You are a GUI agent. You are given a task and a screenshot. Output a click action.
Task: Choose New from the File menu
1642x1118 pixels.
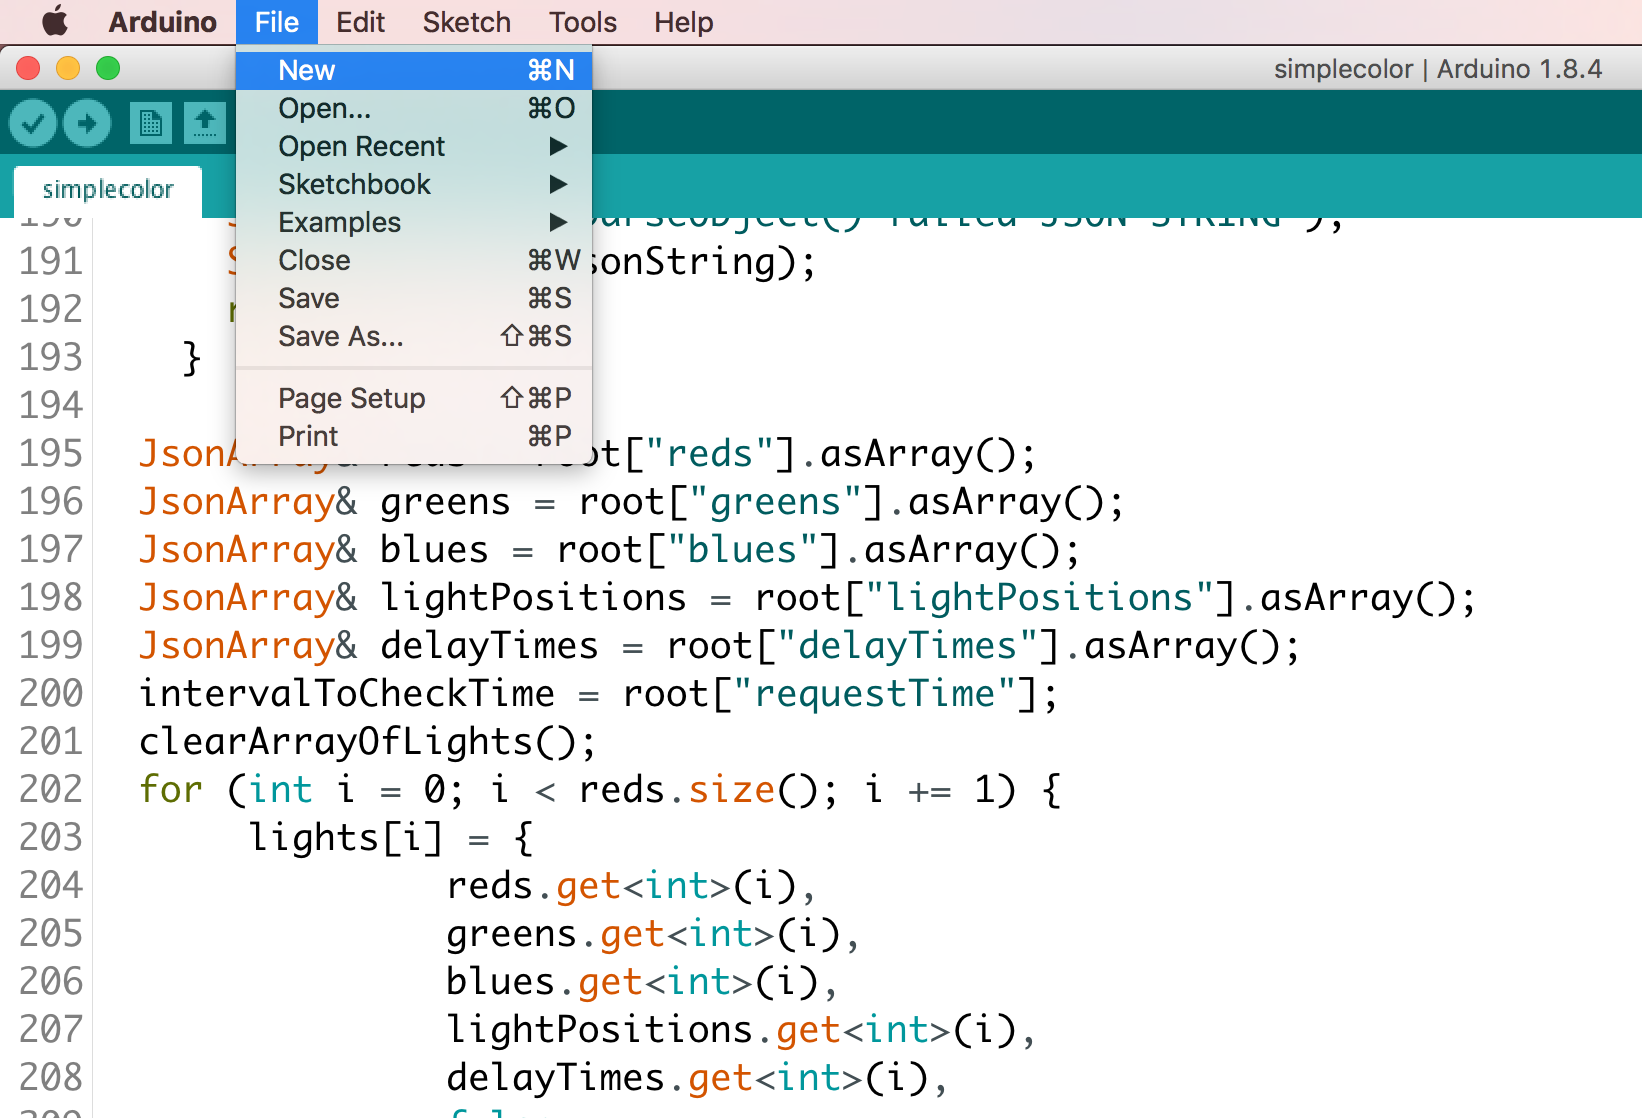(414, 70)
